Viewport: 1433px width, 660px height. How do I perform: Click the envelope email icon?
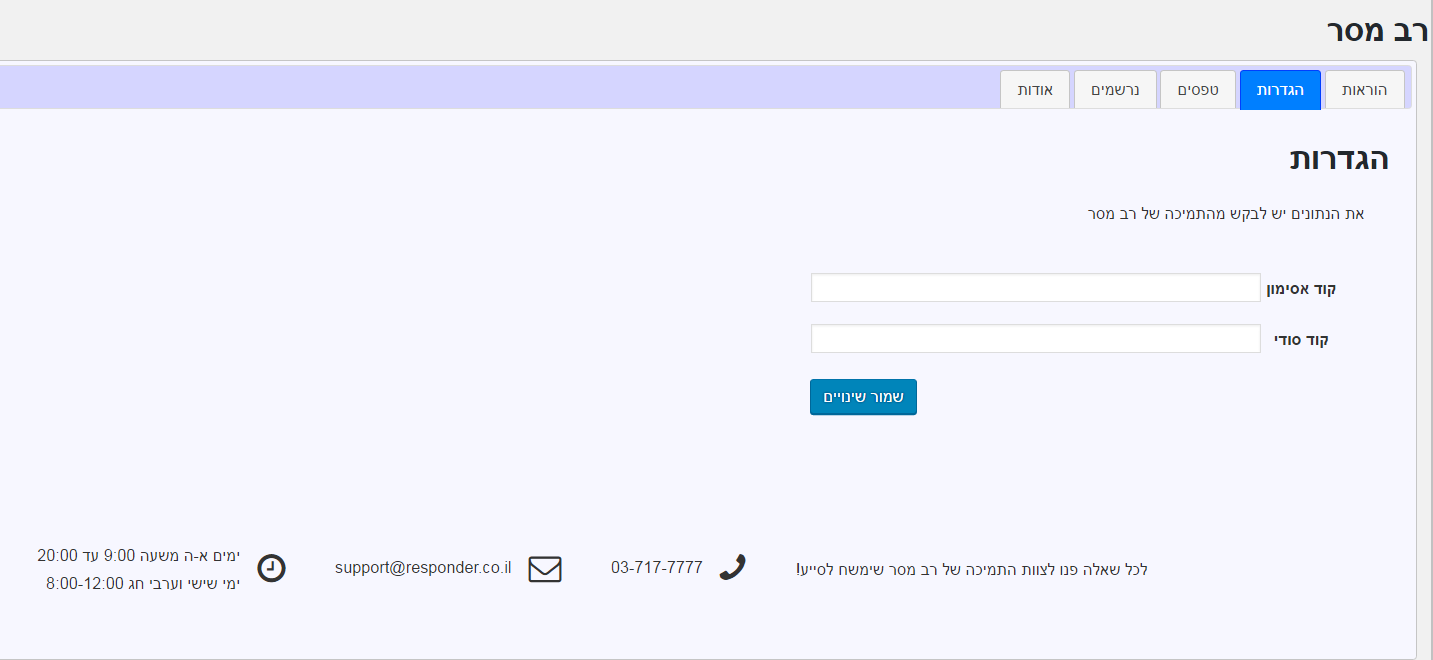point(545,569)
